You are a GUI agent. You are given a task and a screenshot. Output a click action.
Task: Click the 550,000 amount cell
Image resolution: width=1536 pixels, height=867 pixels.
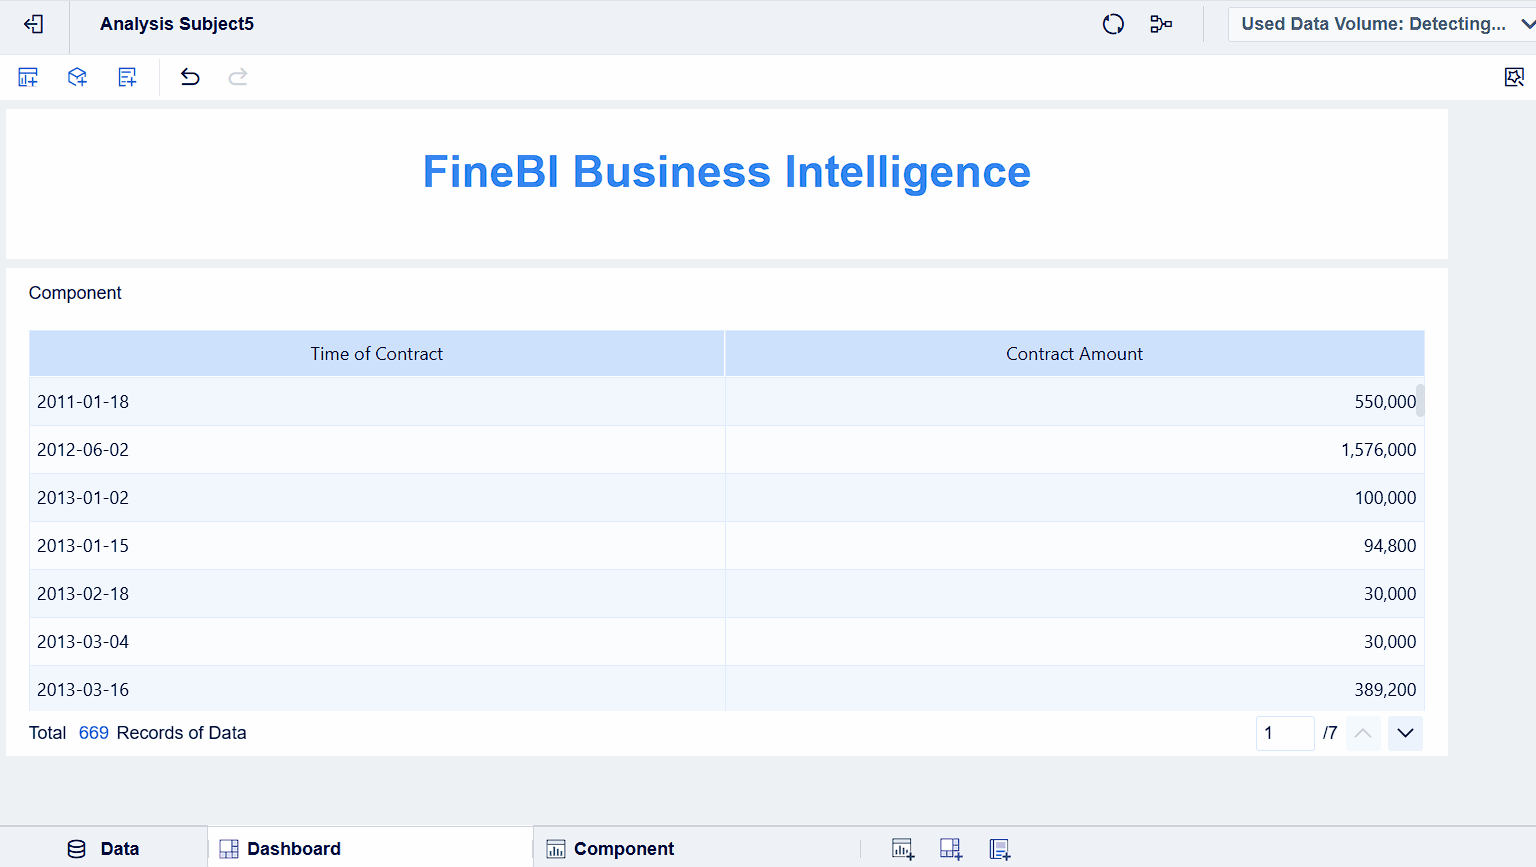point(1074,402)
